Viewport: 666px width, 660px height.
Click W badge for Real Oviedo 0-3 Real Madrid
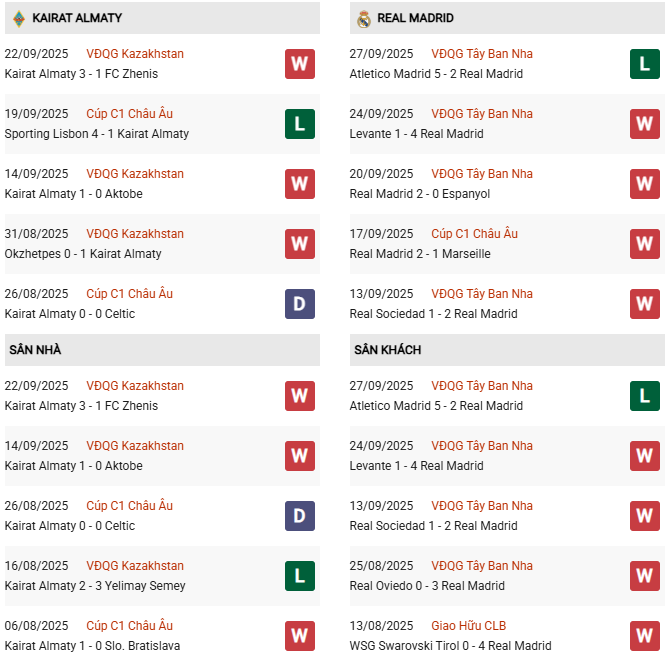pos(645,576)
